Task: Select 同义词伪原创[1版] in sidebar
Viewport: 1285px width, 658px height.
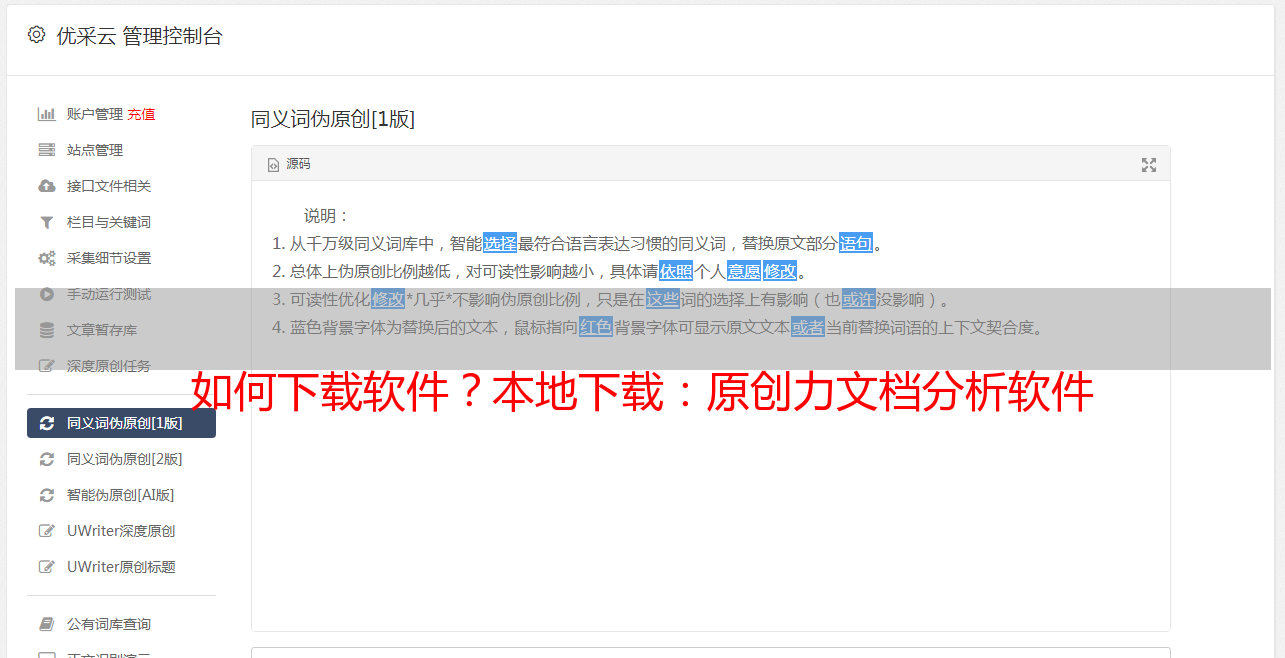Action: 121,423
